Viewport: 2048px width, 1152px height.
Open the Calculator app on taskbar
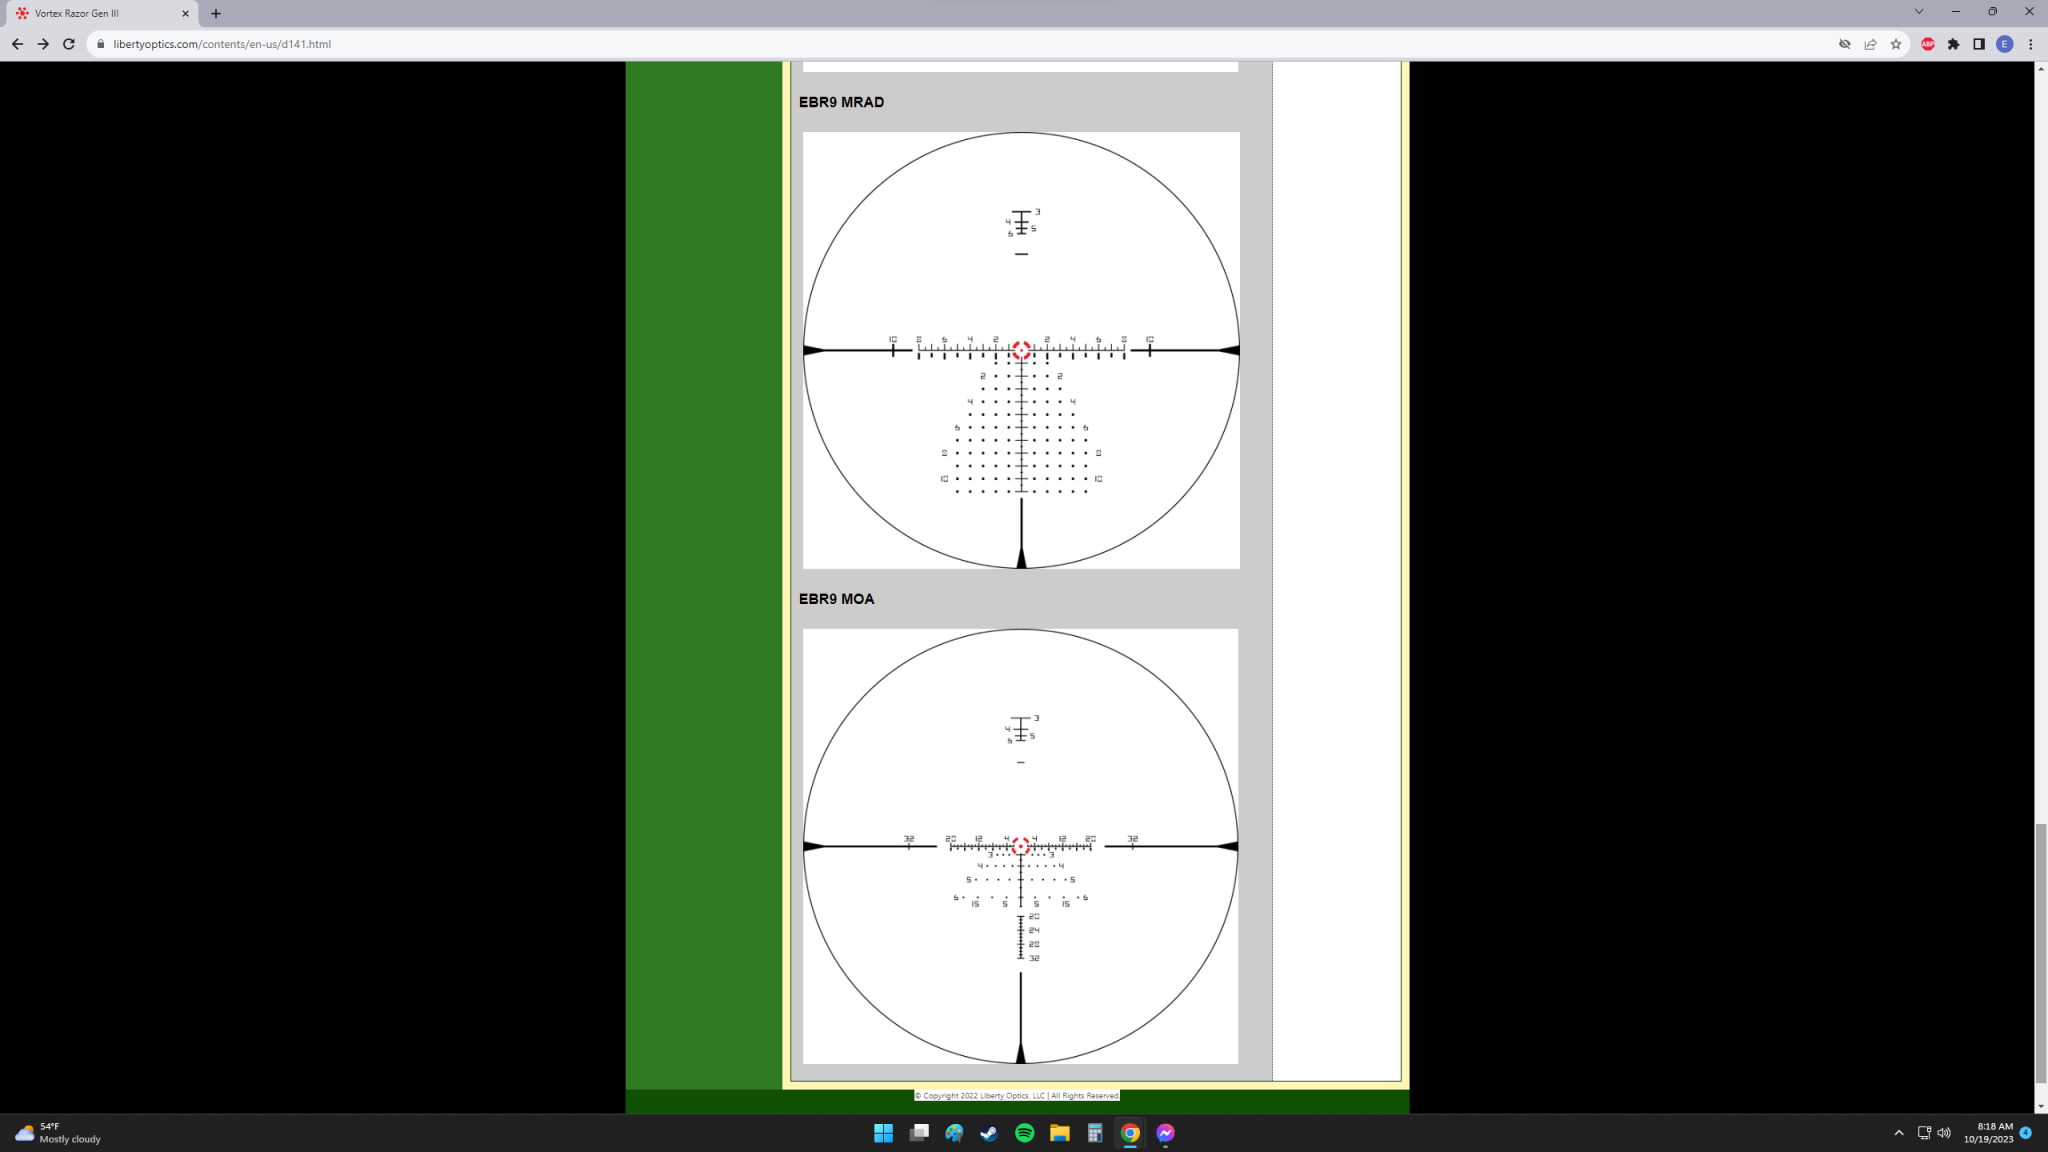(x=1095, y=1133)
